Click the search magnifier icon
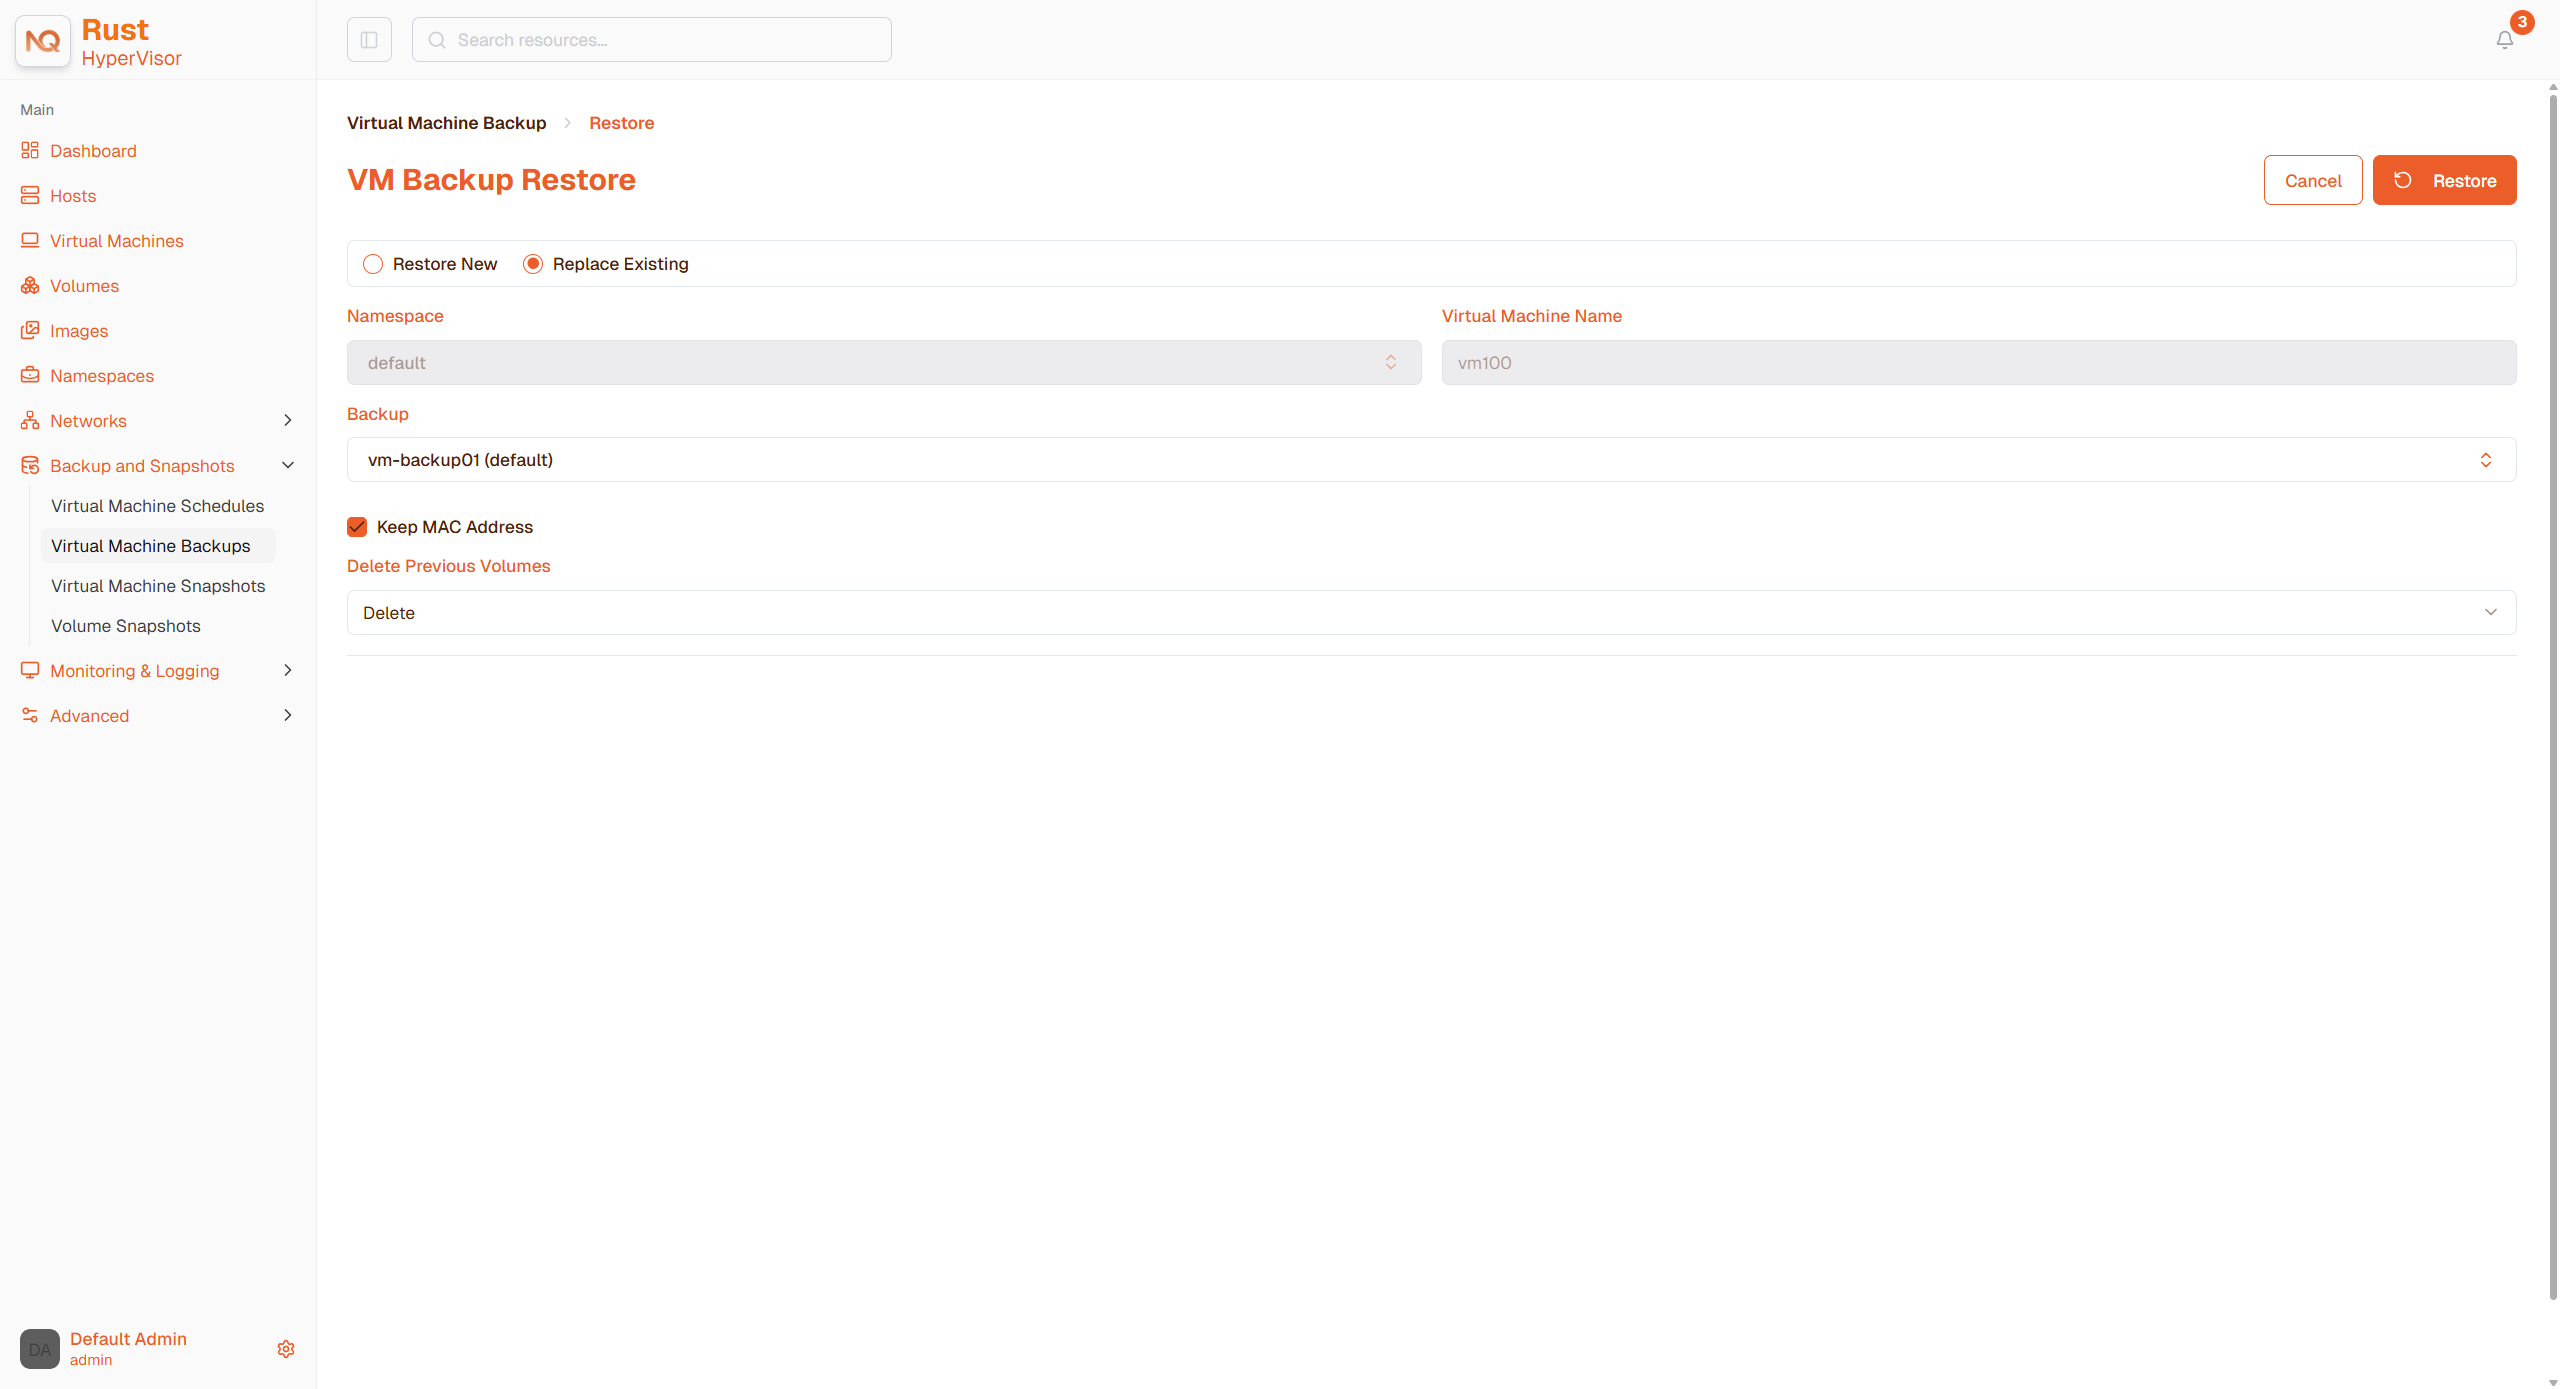This screenshot has width=2560, height=1389. [x=437, y=40]
